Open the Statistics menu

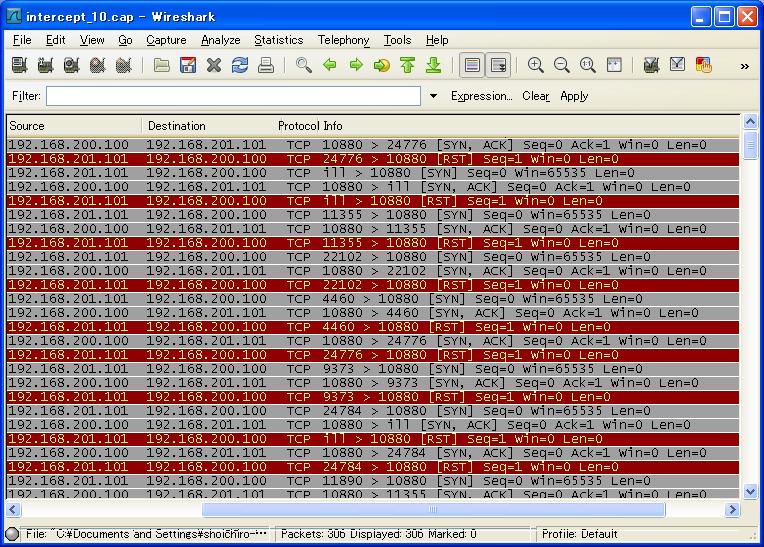[279, 40]
